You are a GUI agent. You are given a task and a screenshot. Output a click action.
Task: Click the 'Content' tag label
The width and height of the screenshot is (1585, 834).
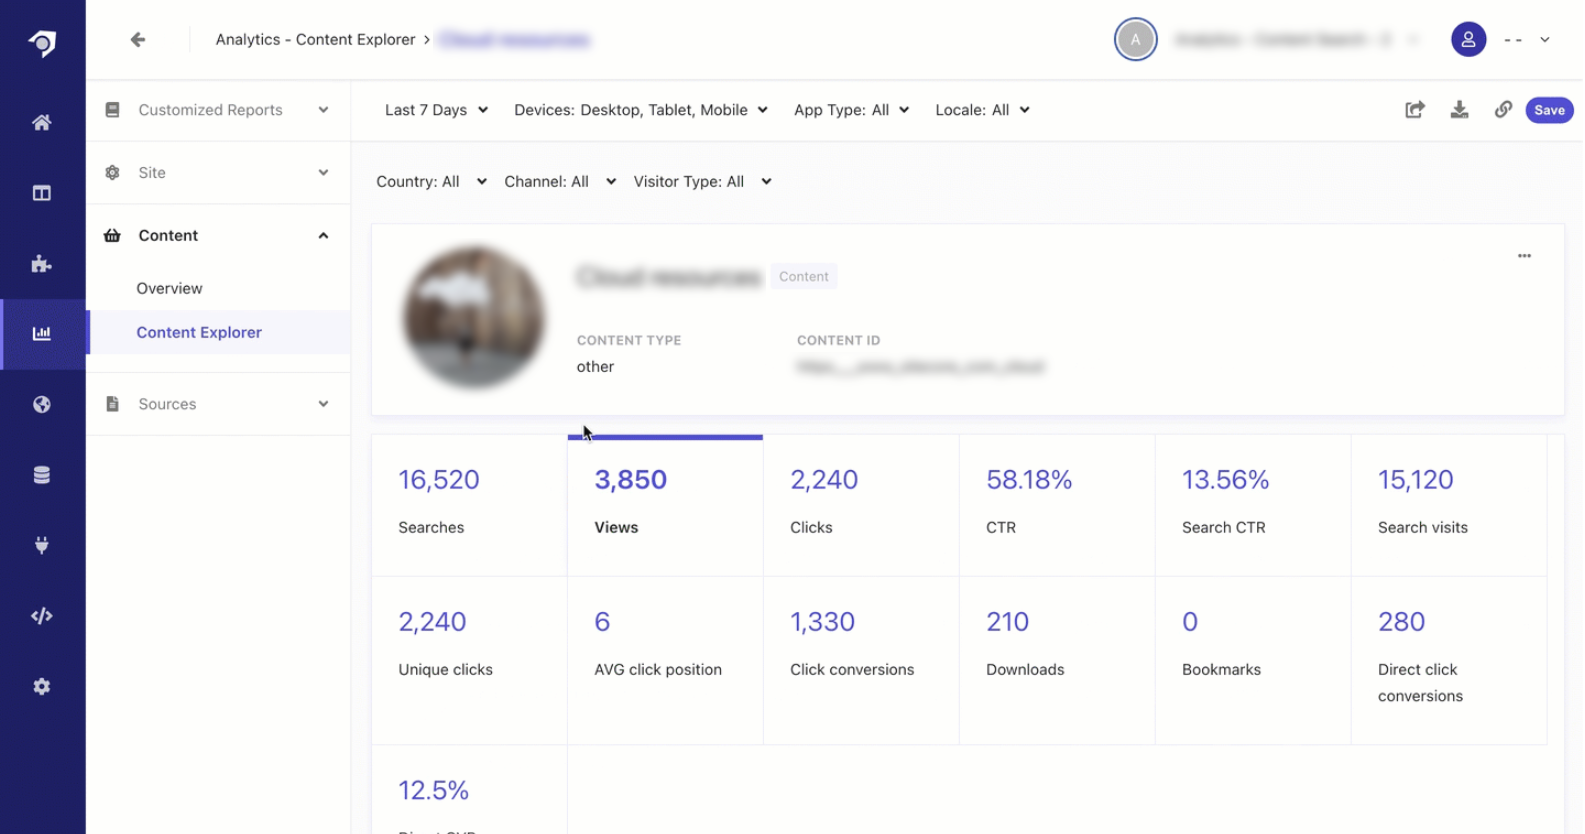pos(804,277)
